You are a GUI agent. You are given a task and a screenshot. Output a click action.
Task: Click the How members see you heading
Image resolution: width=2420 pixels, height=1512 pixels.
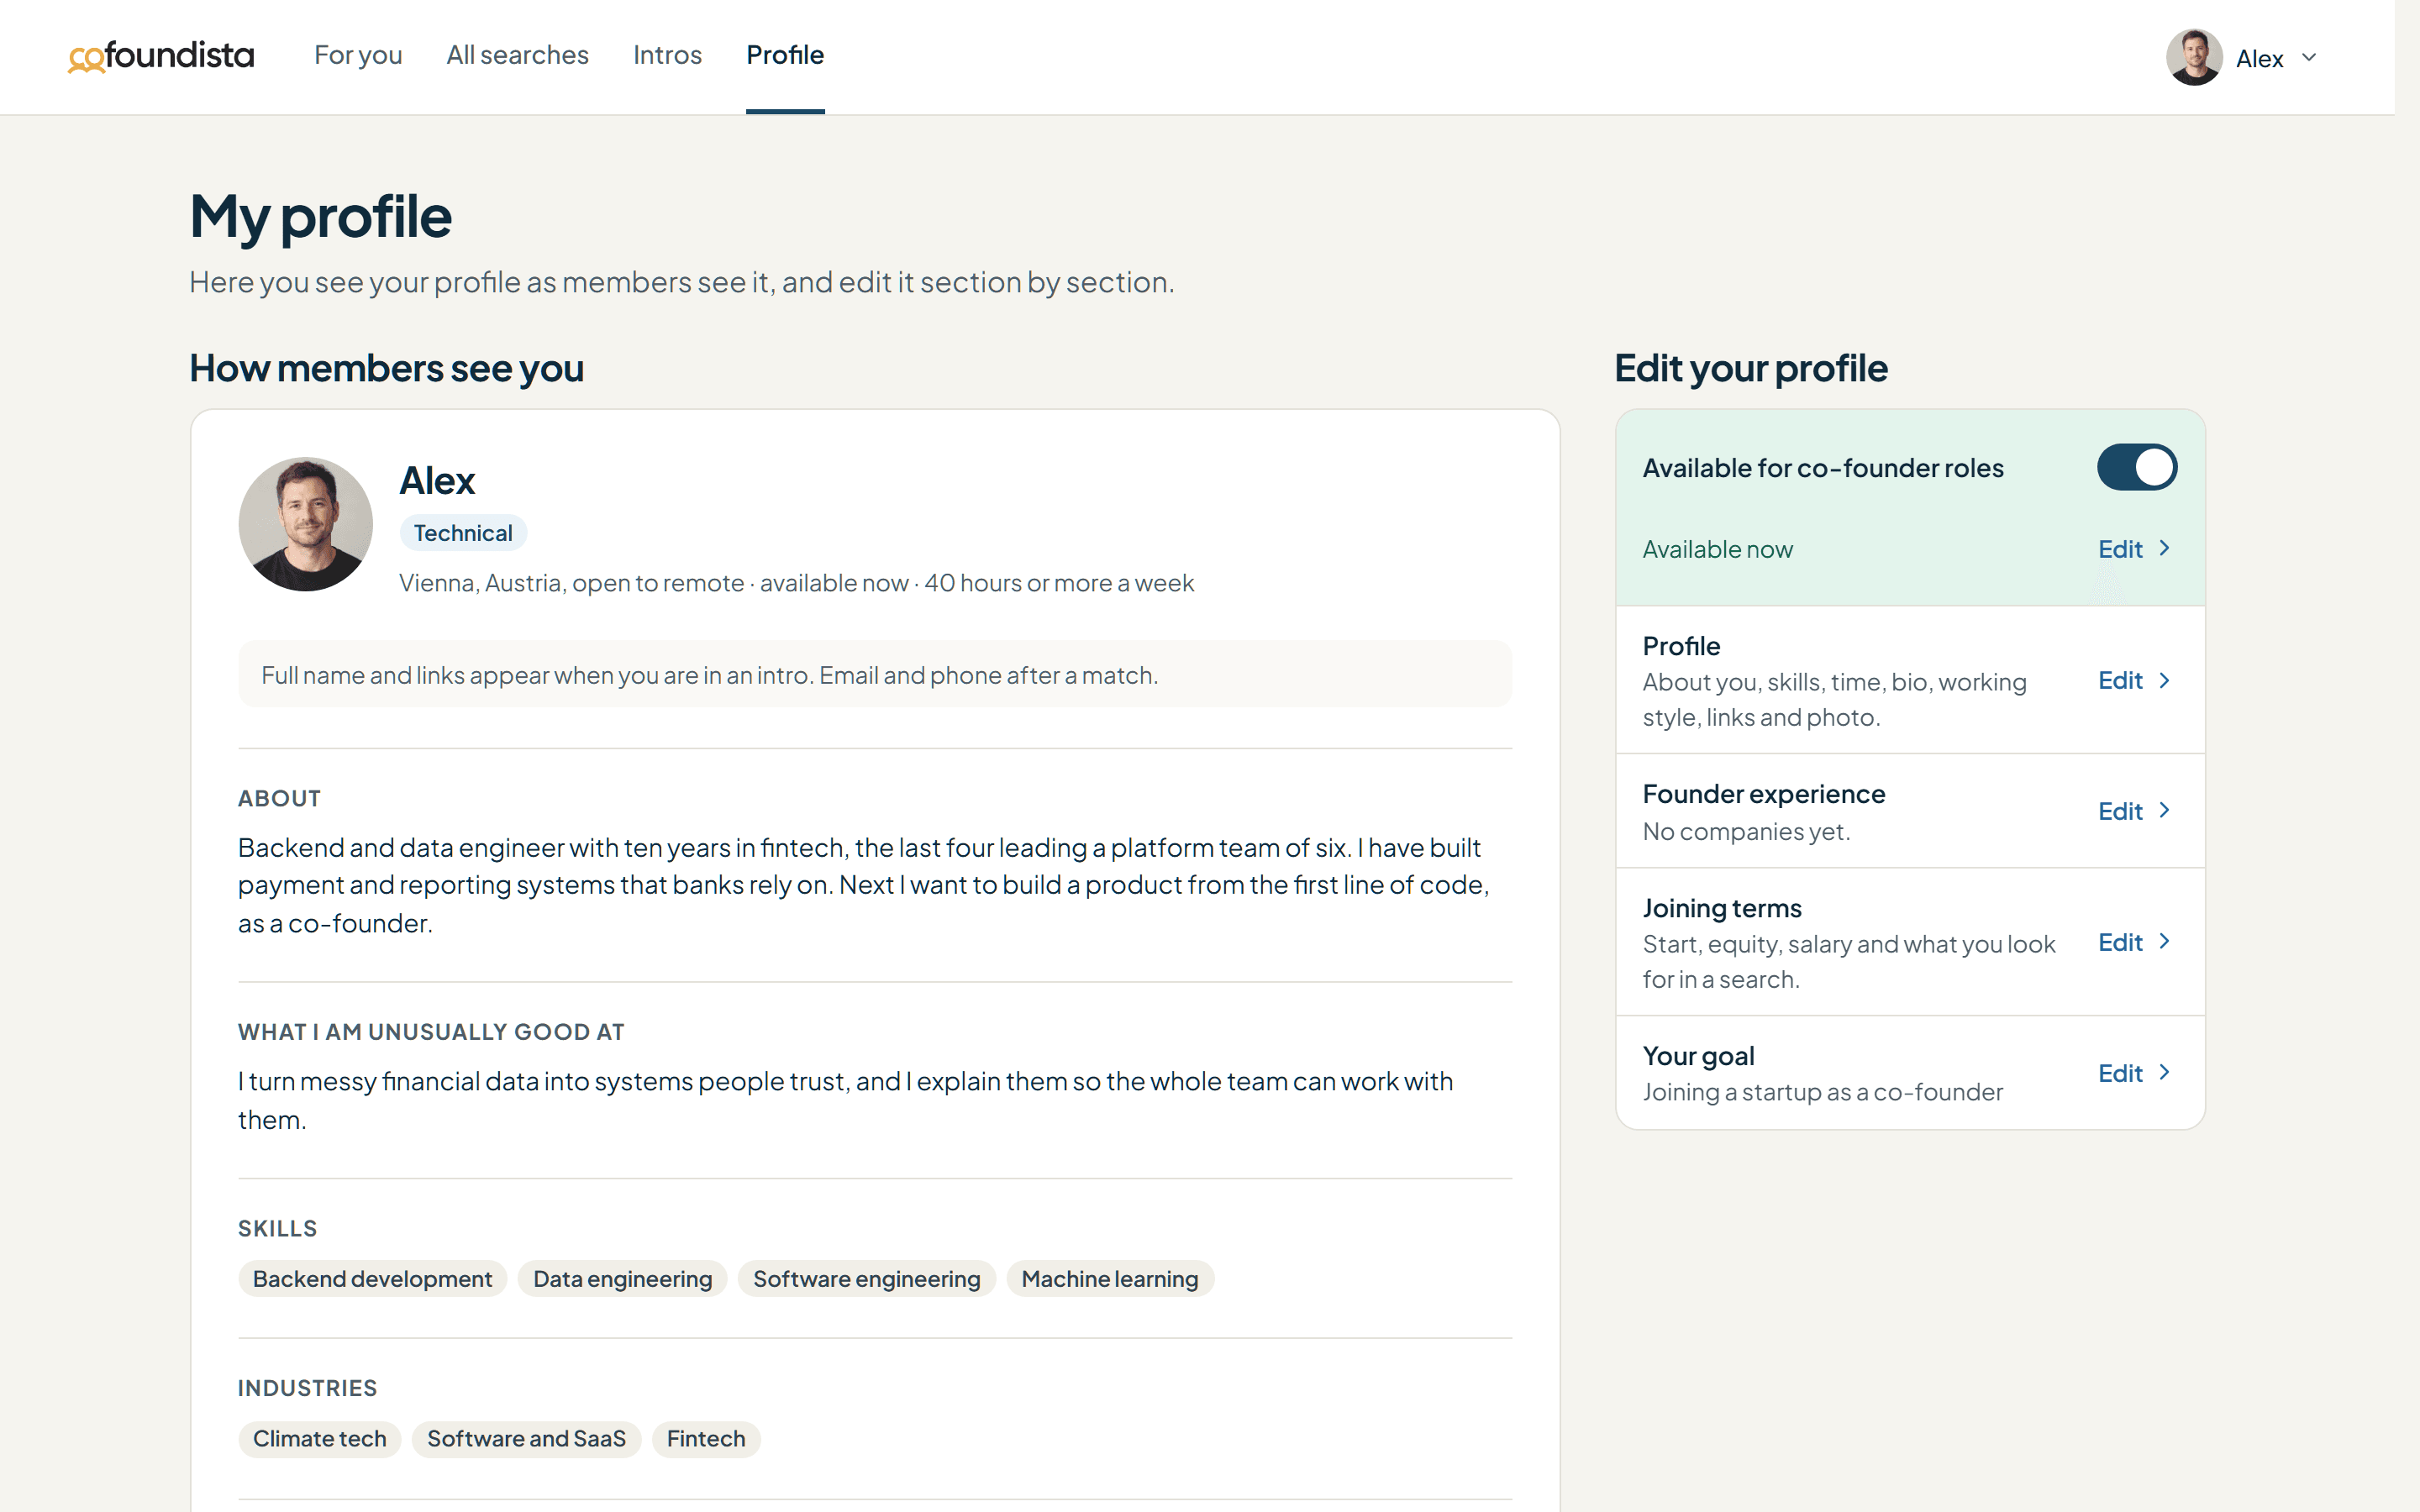386,368
